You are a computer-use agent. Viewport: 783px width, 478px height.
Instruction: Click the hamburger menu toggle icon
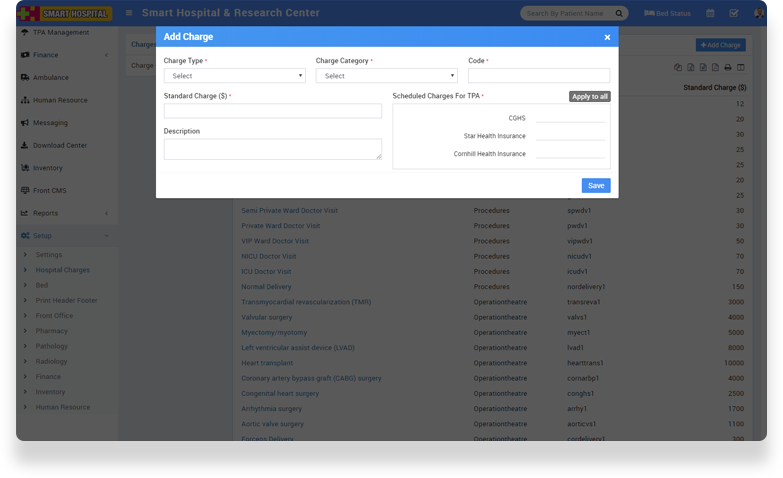click(x=129, y=13)
